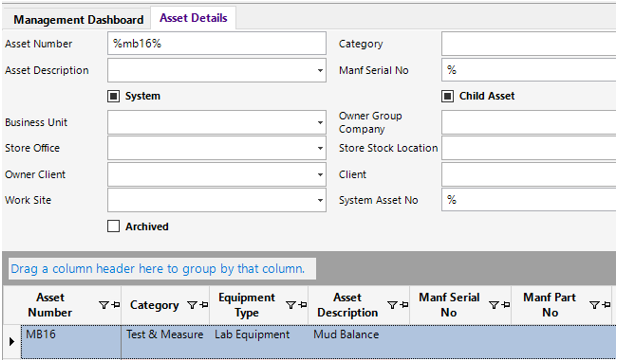Pin the Asset Description column
The image size is (618, 360).
point(404,305)
